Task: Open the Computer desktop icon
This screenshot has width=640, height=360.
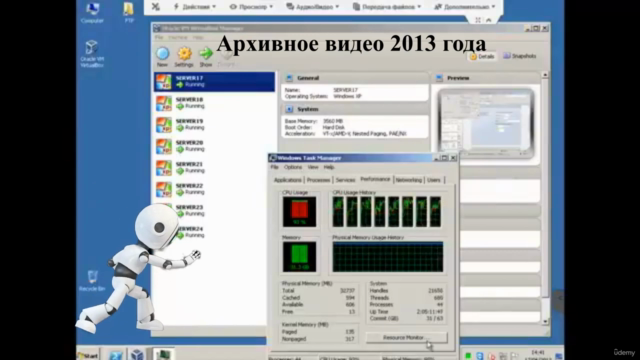Action: (92, 13)
